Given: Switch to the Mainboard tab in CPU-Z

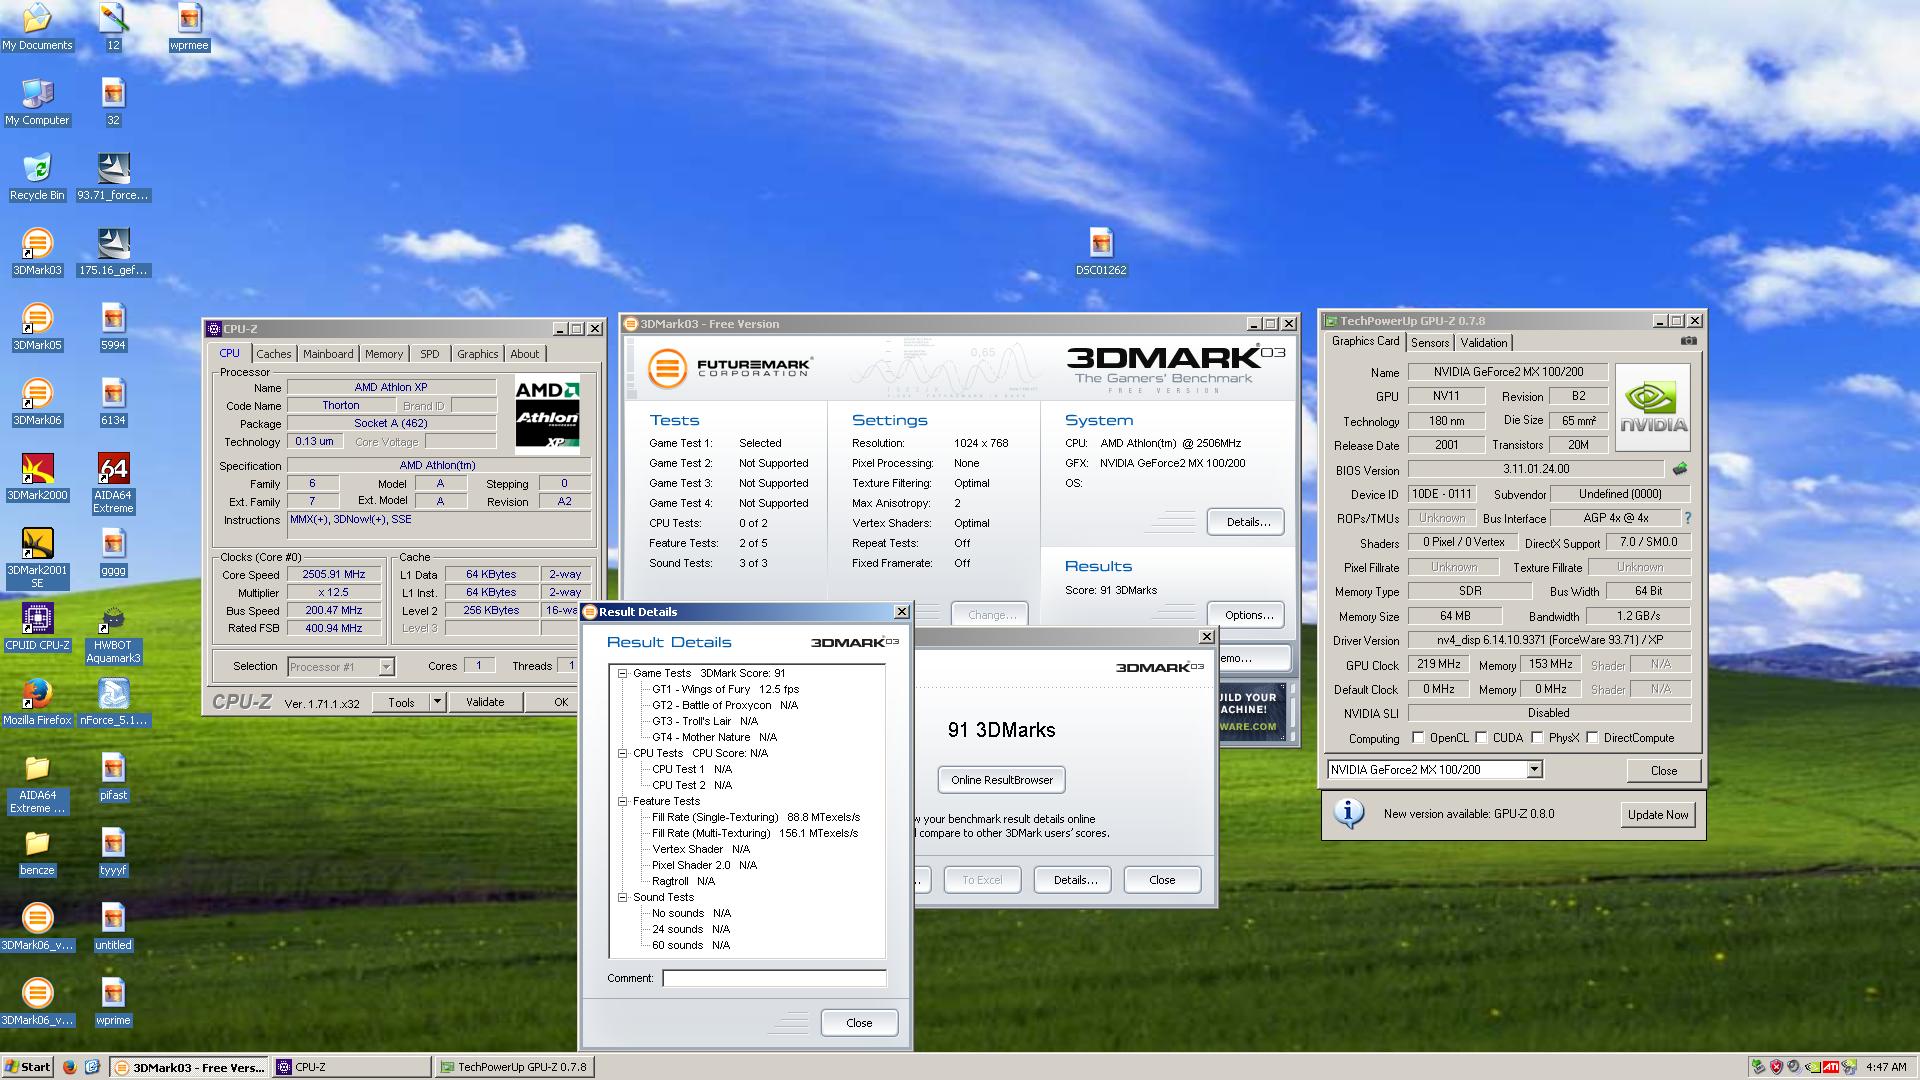Looking at the screenshot, I should pos(328,354).
